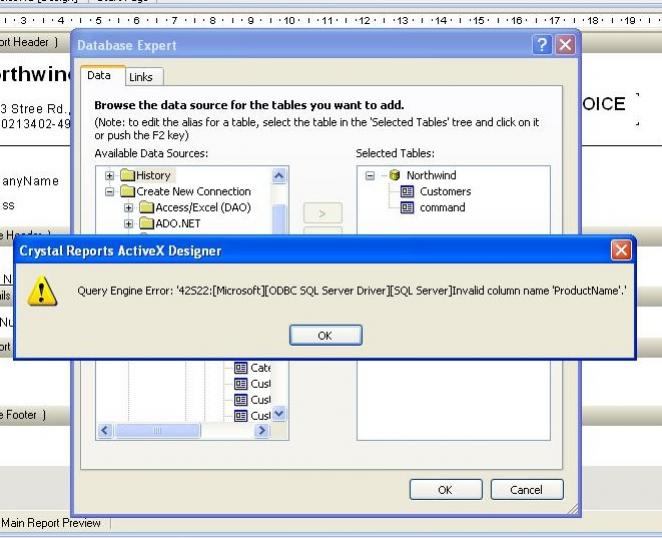Click the Stree Rd. address field in report
This screenshot has height=538, width=662.
[35, 109]
